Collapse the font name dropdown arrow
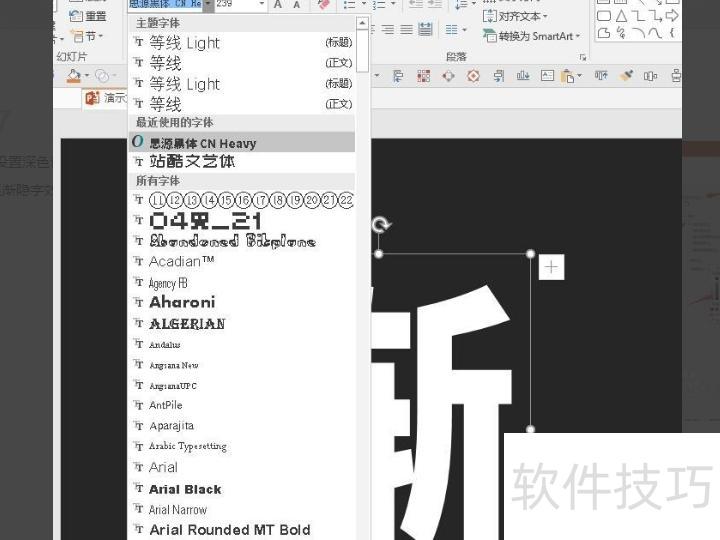Screen dimensions: 720x540 coord(208,4)
